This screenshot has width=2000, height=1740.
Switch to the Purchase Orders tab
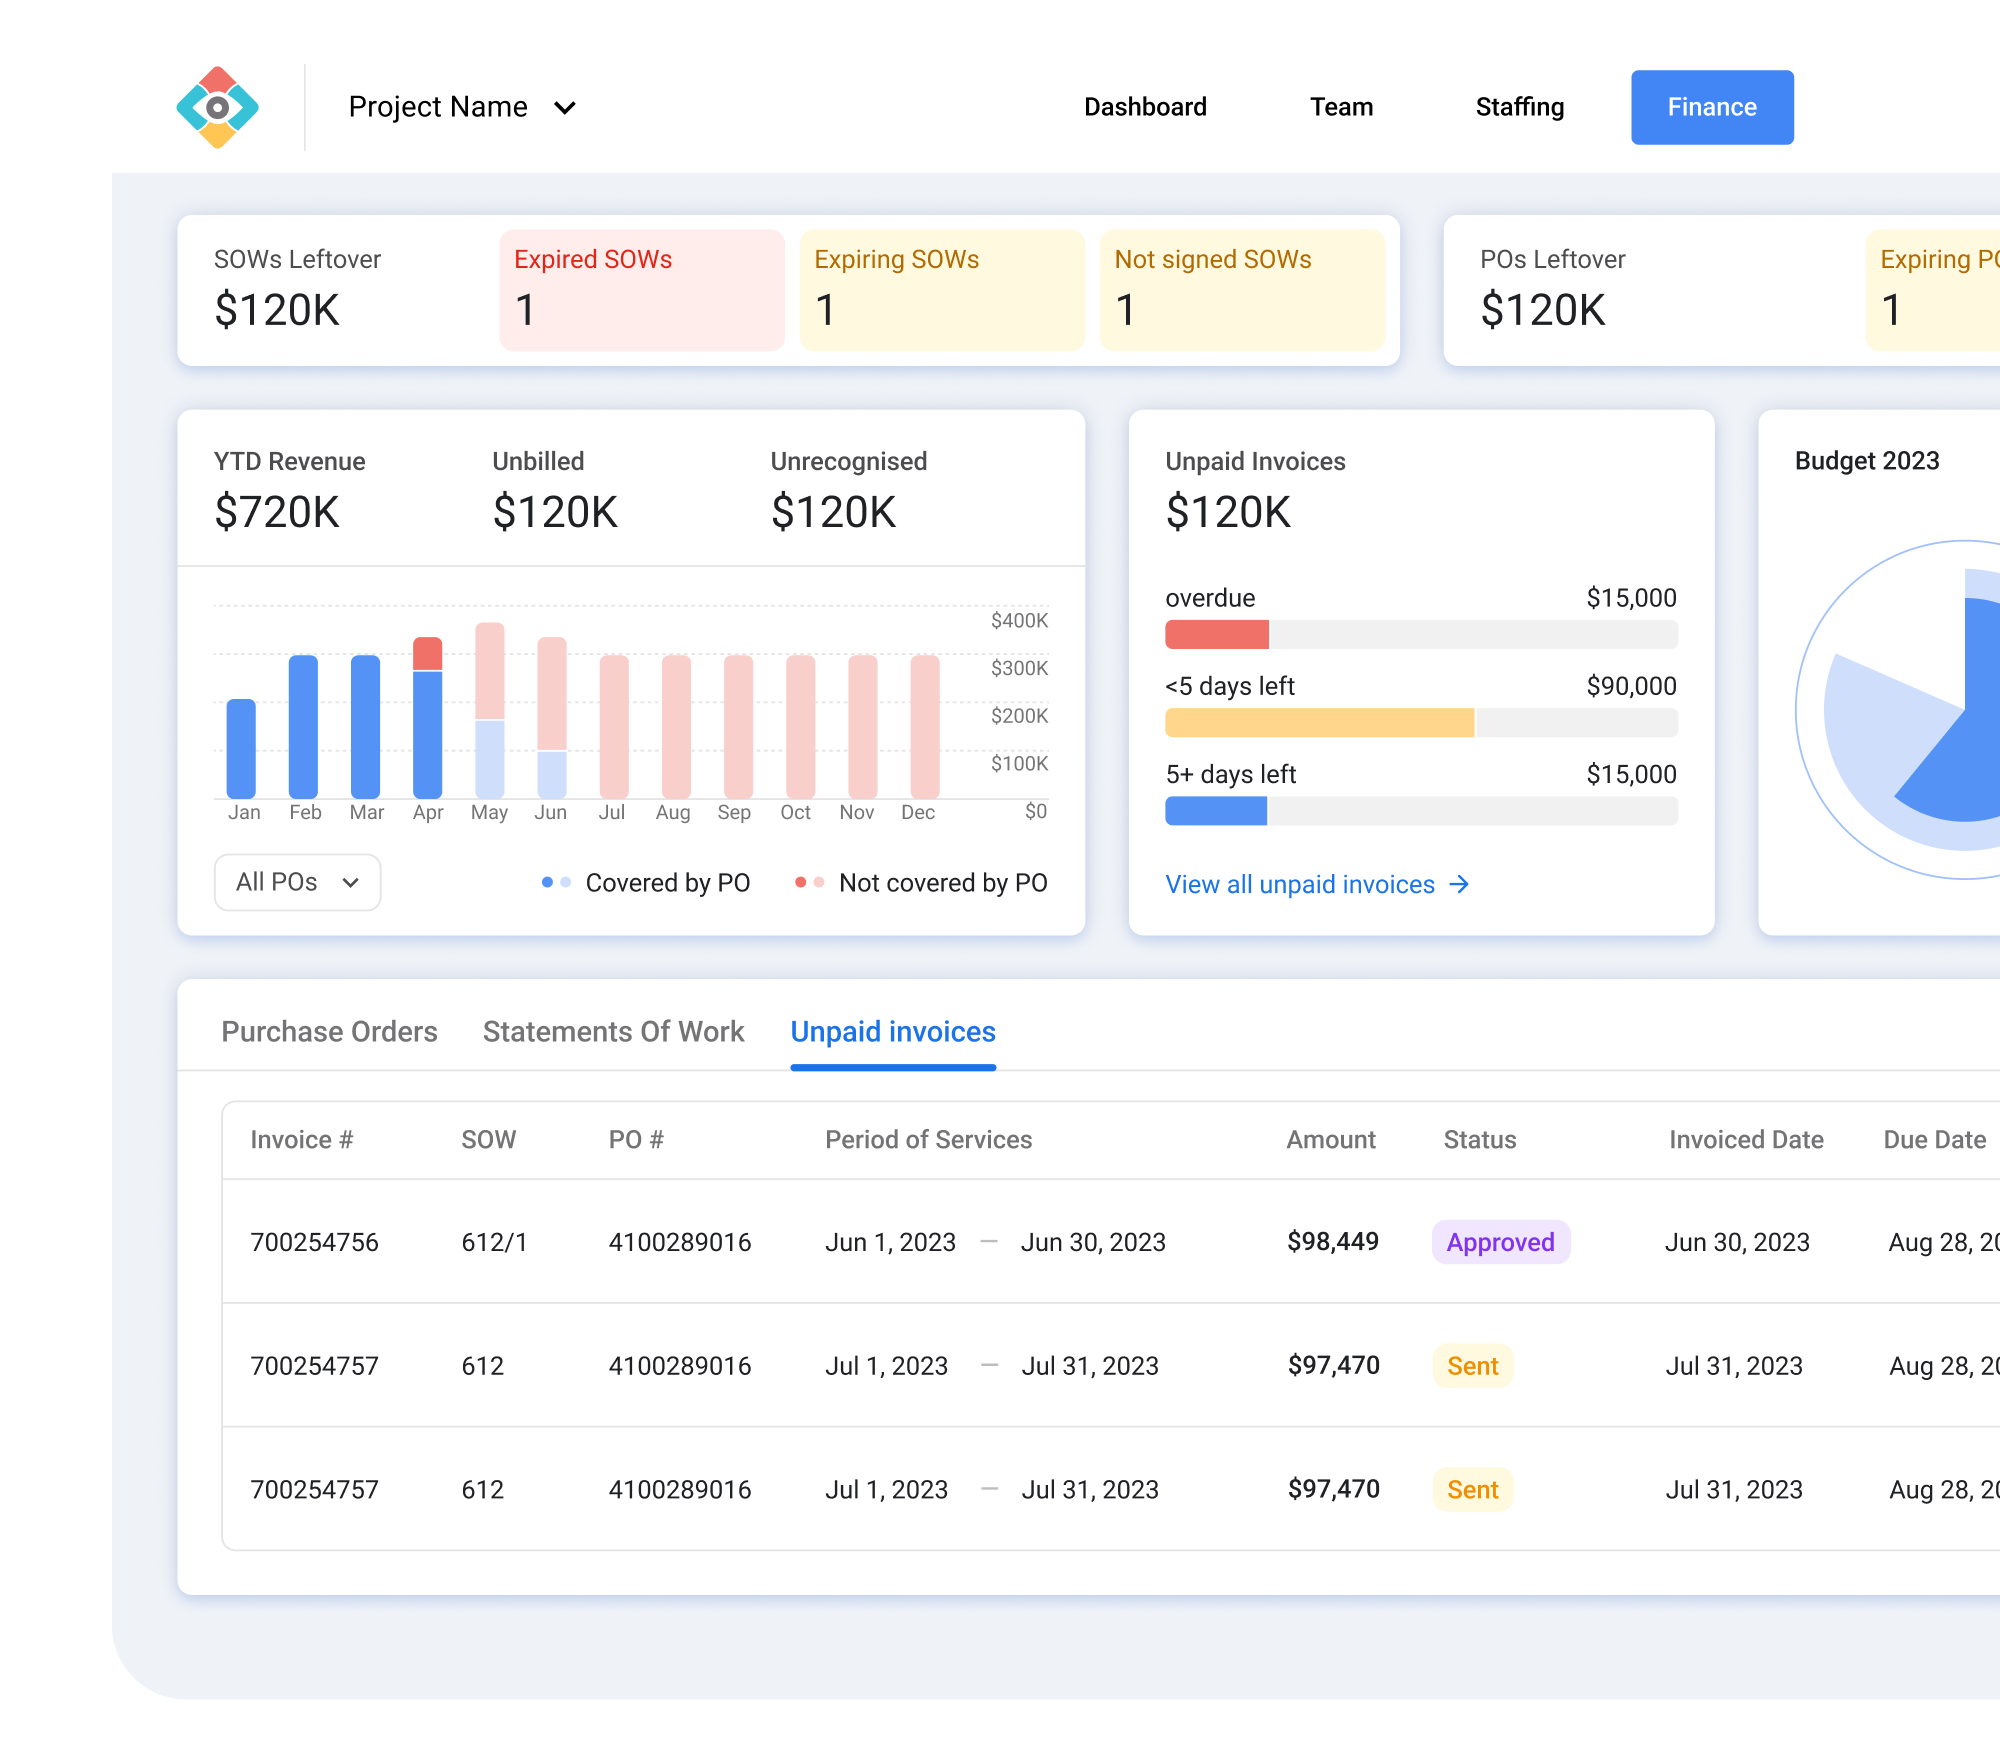pyautogui.click(x=329, y=1031)
